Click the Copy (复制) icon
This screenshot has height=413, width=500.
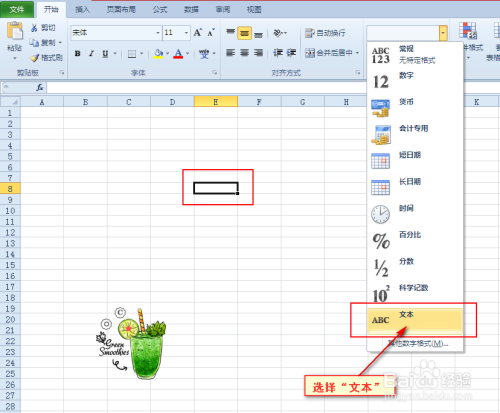pyautogui.click(x=34, y=43)
